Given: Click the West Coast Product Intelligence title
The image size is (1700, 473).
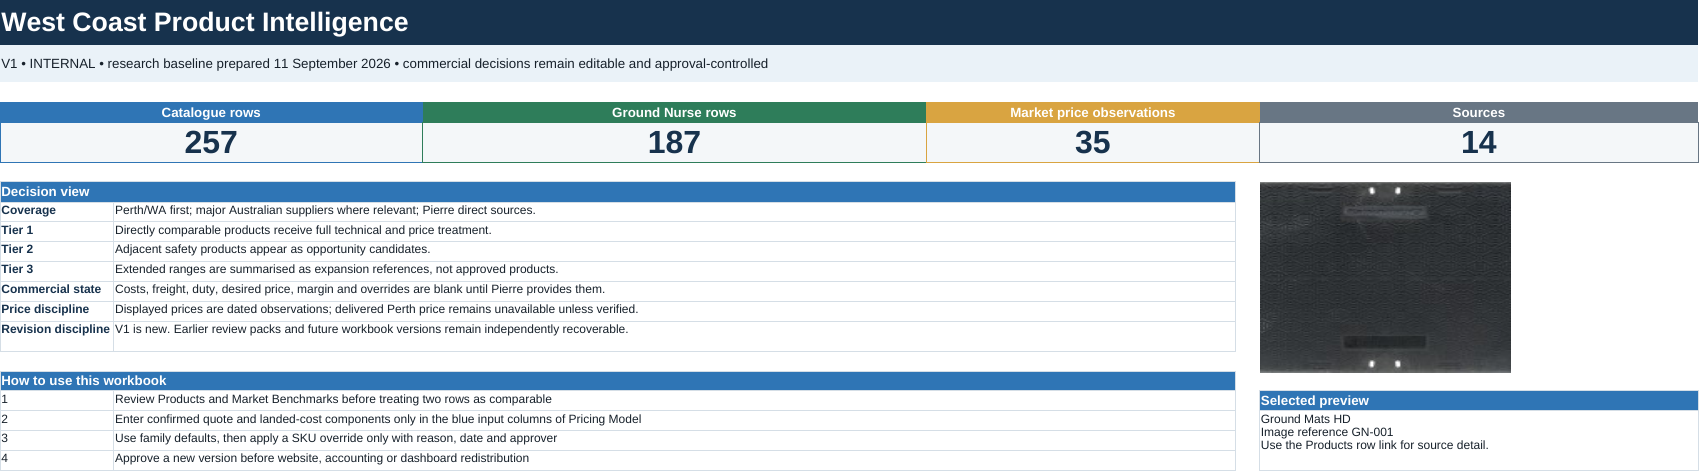Looking at the screenshot, I should point(205,22).
